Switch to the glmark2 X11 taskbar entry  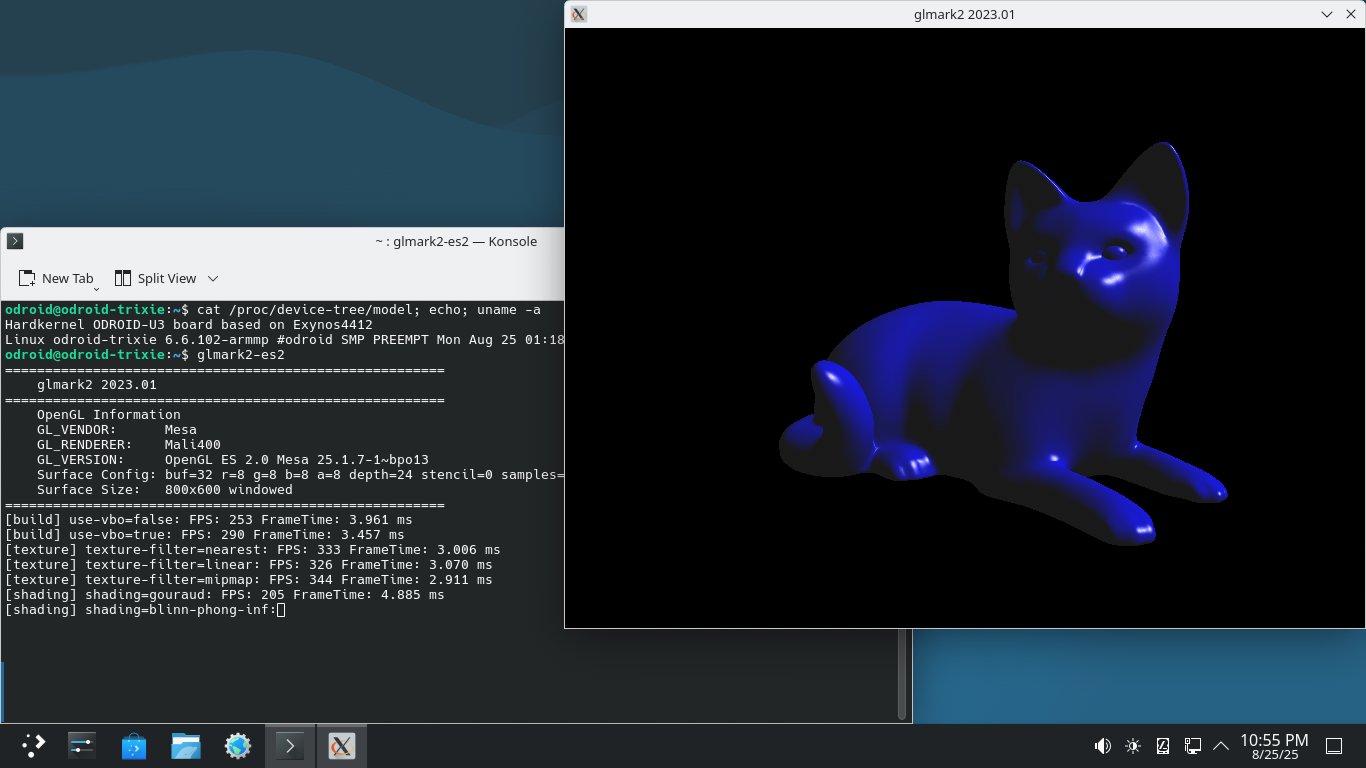click(x=342, y=745)
